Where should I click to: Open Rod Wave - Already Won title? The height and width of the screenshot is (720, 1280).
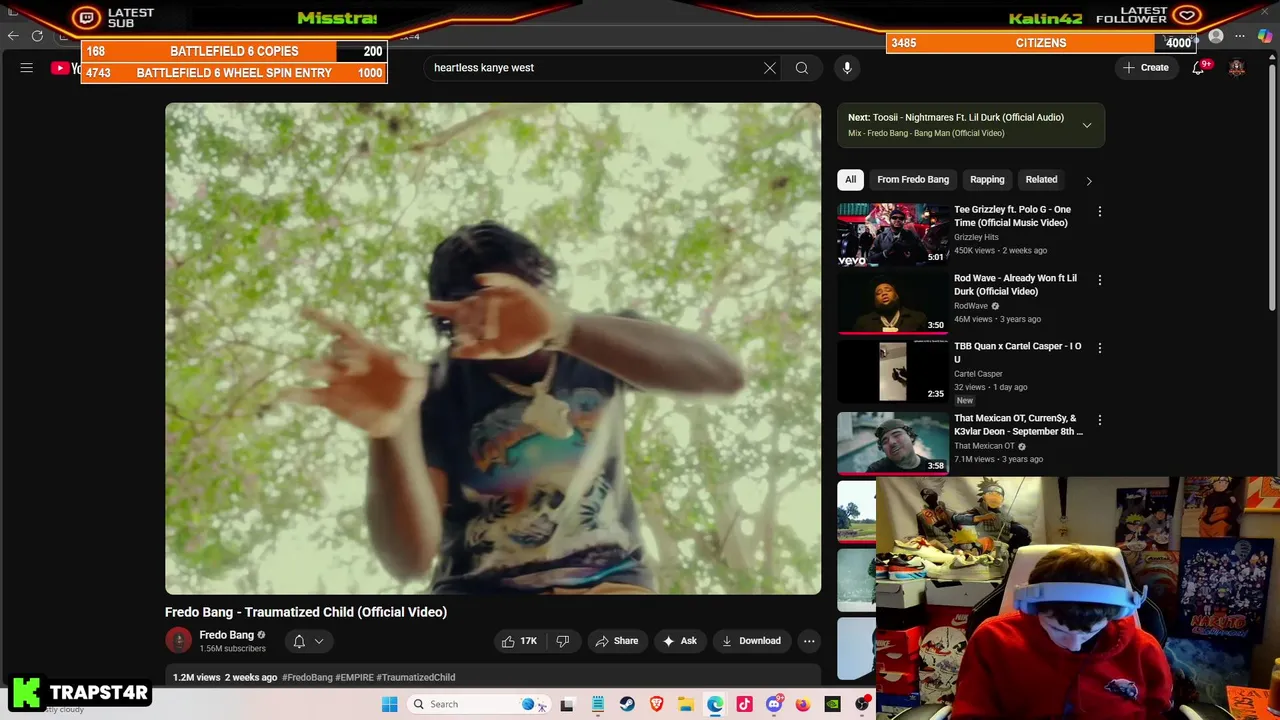(x=1015, y=284)
